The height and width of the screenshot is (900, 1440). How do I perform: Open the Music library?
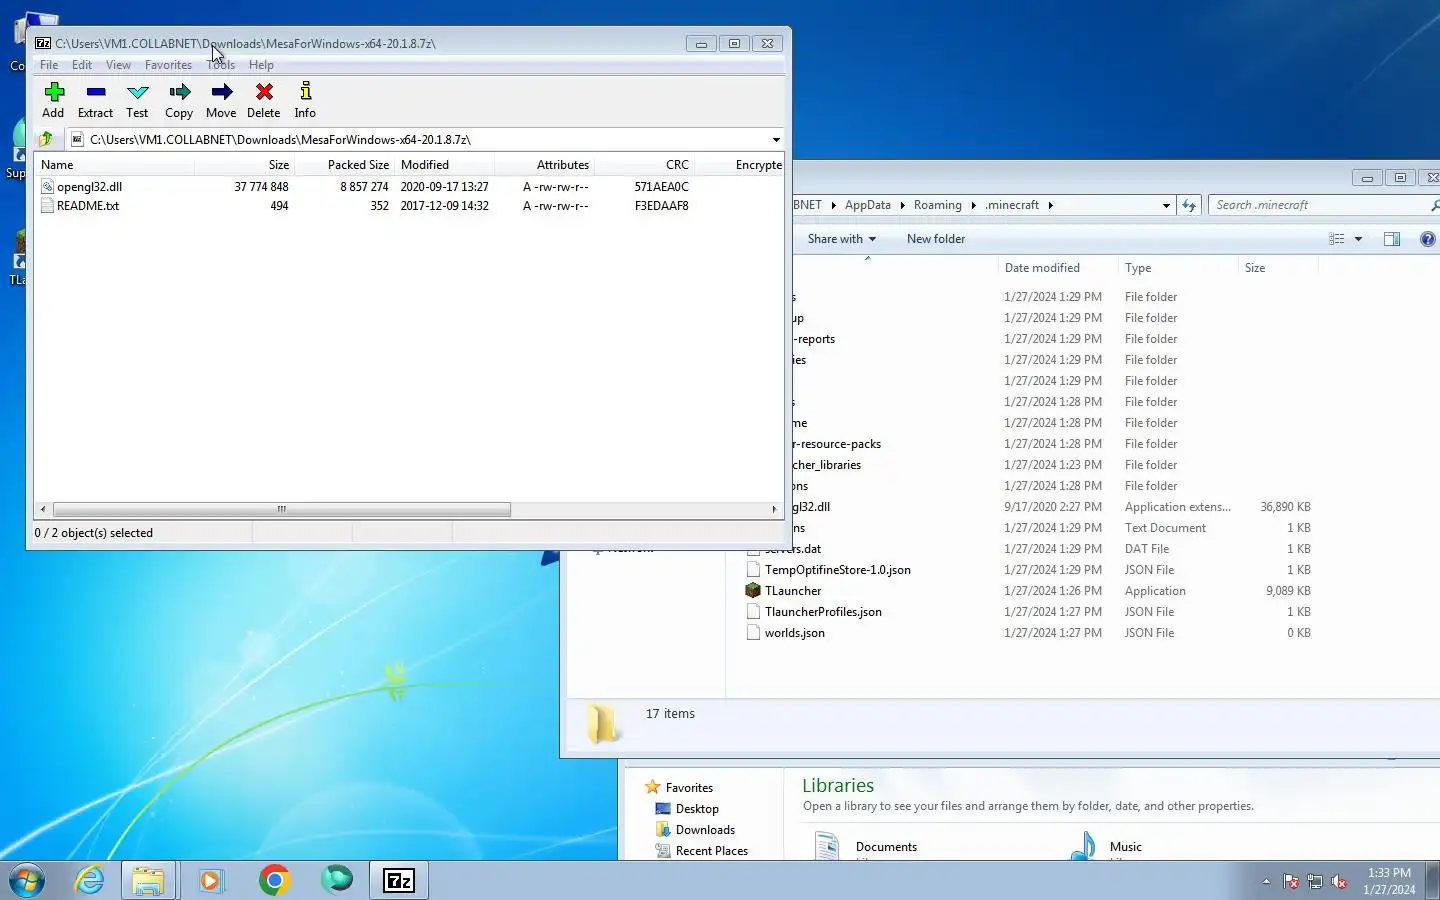tap(1125, 847)
